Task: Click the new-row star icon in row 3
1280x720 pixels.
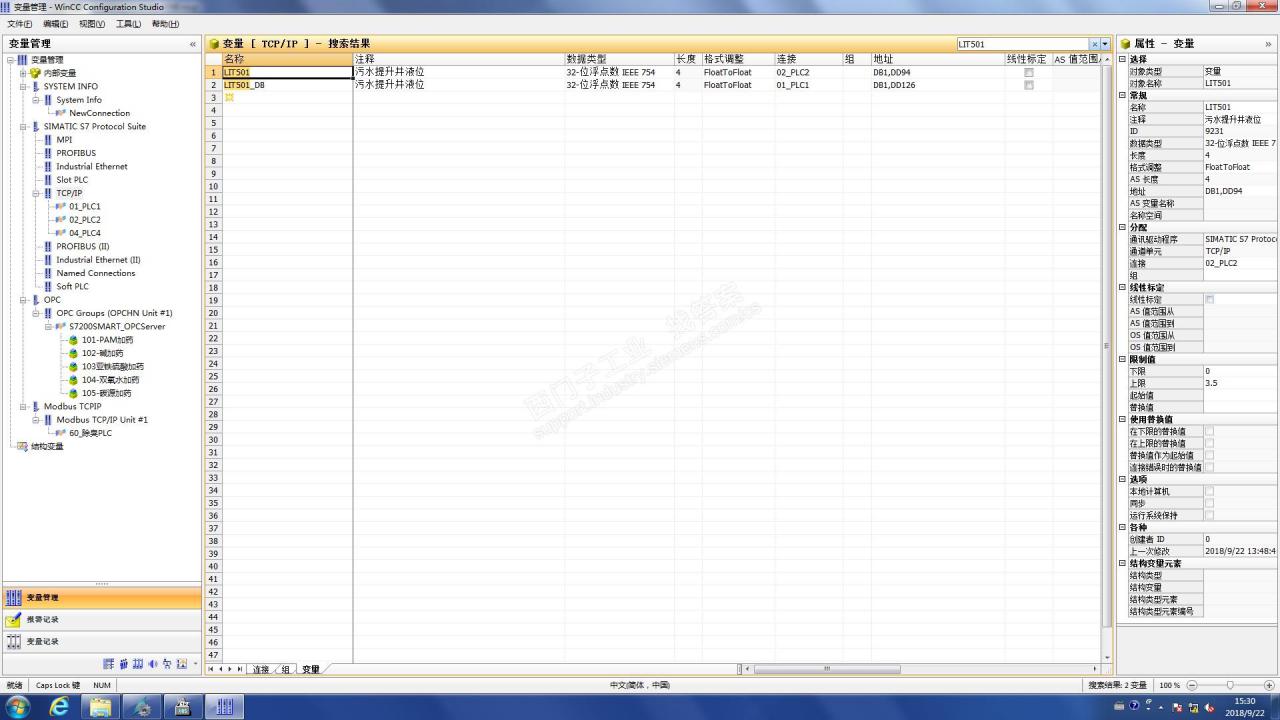Action: 229,97
